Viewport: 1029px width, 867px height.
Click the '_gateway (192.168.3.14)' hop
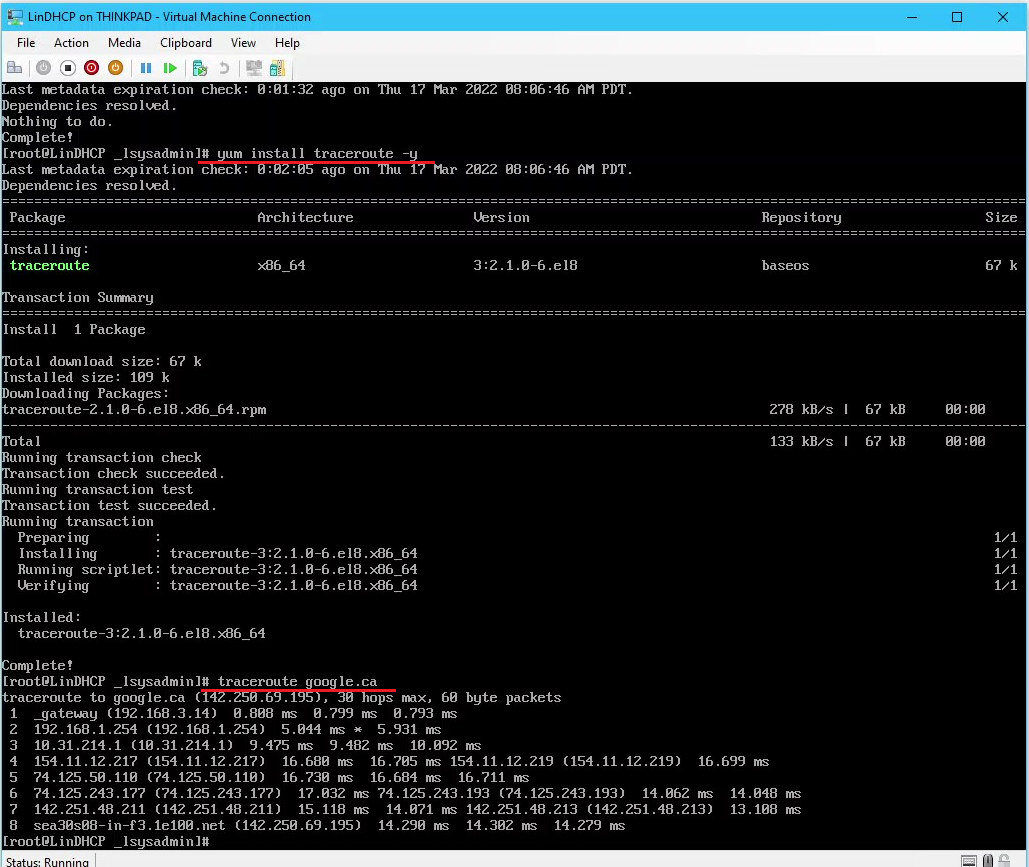coord(125,713)
